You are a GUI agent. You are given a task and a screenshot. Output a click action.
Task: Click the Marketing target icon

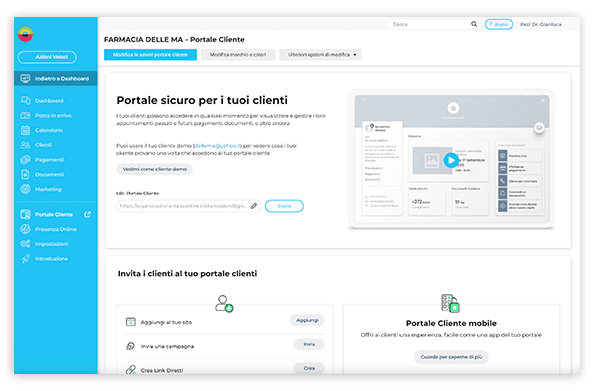click(x=25, y=189)
